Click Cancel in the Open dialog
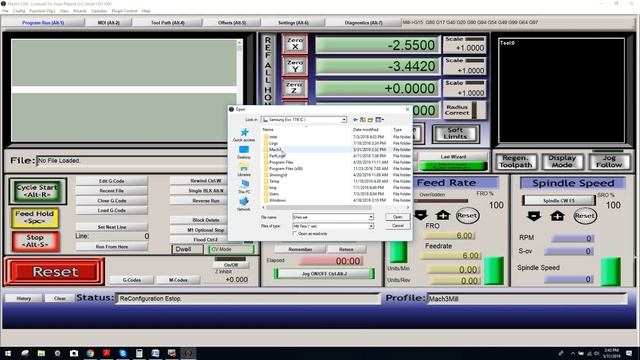The height and width of the screenshot is (360, 640). pos(398,226)
